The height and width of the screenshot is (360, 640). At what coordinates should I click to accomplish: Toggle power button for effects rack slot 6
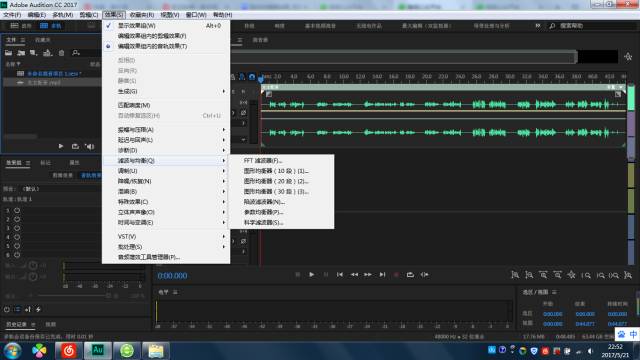pos(17,255)
